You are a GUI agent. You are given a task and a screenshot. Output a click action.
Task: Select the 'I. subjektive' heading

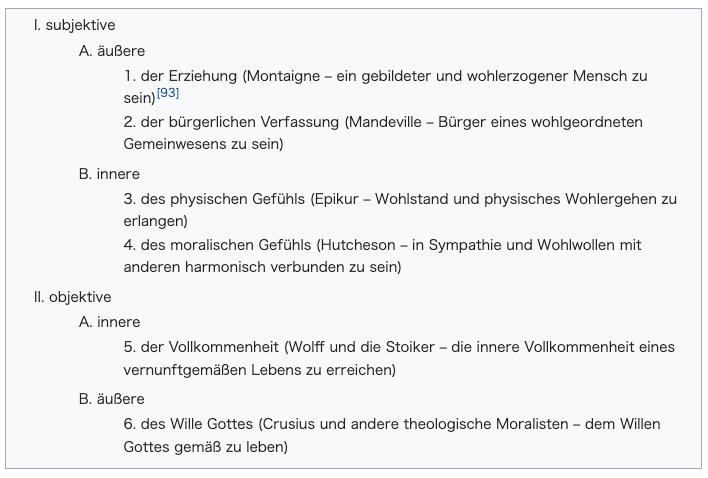75,25
